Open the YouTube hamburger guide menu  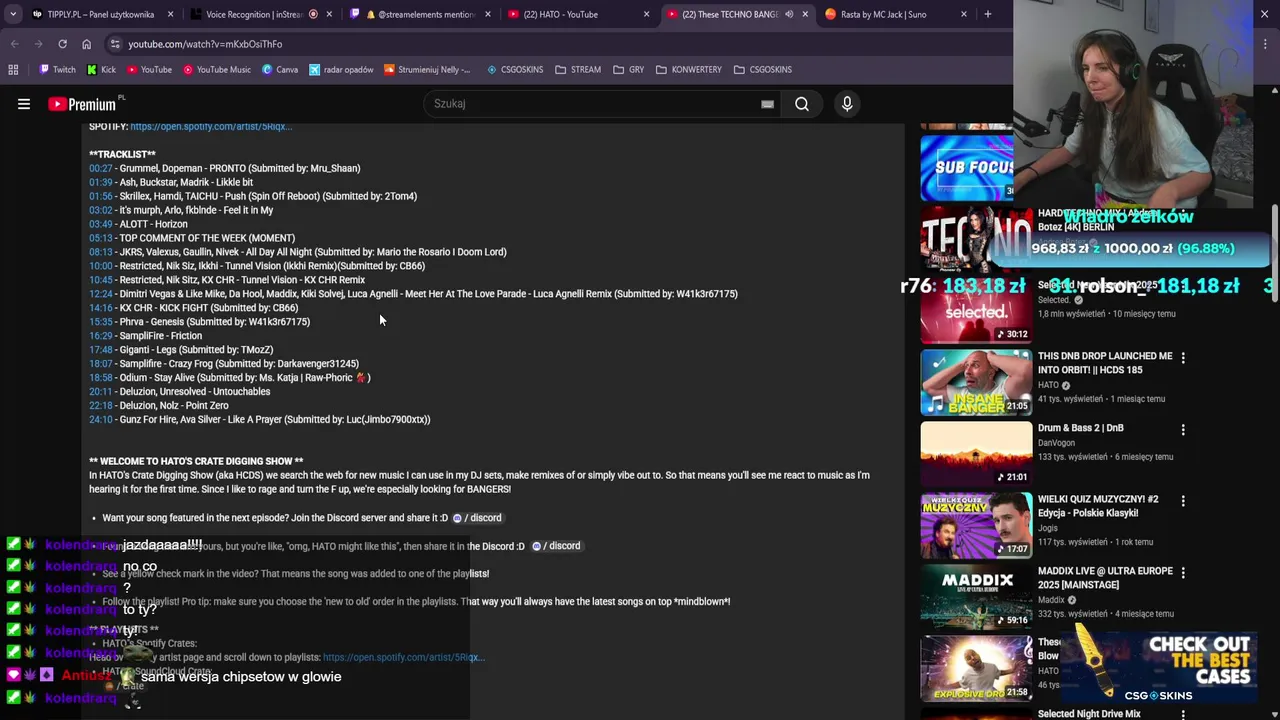[24, 104]
